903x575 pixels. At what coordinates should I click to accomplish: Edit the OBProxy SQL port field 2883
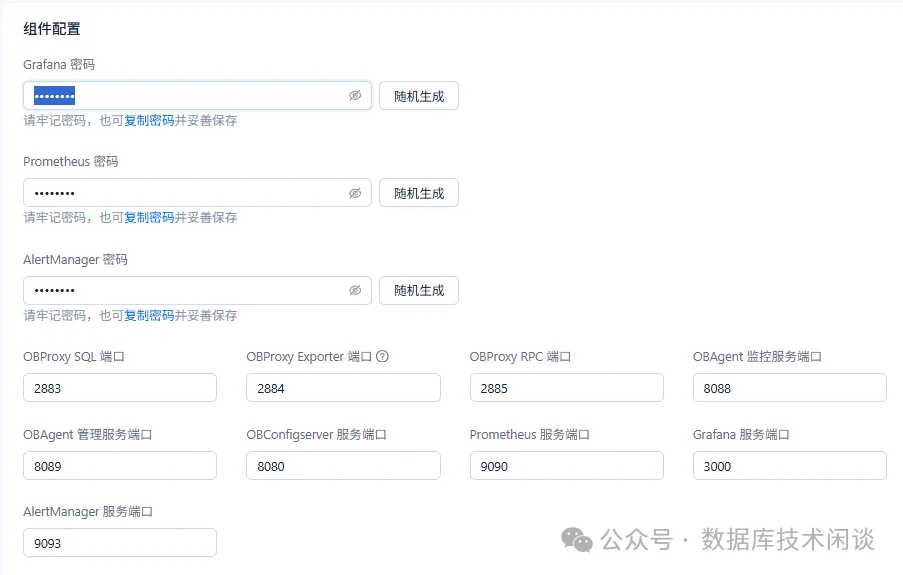point(120,388)
